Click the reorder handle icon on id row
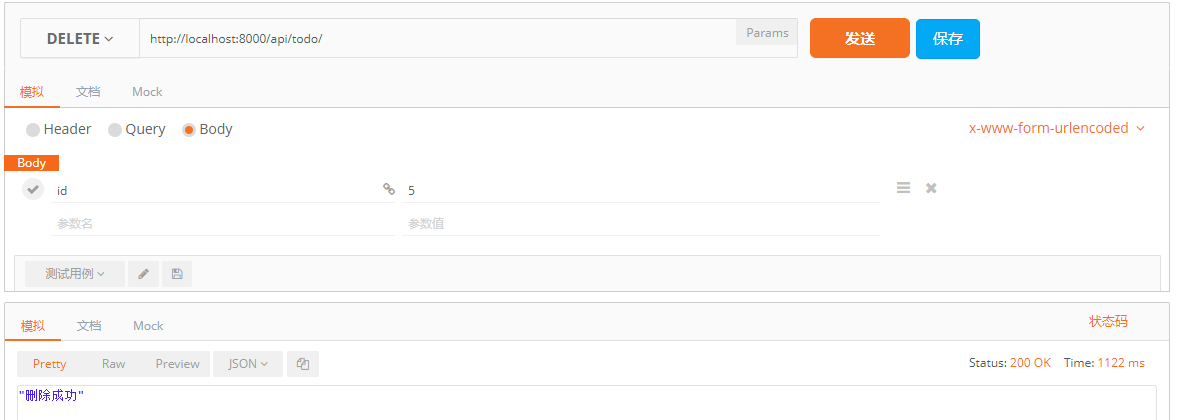This screenshot has height=420, width=1180. (903, 188)
